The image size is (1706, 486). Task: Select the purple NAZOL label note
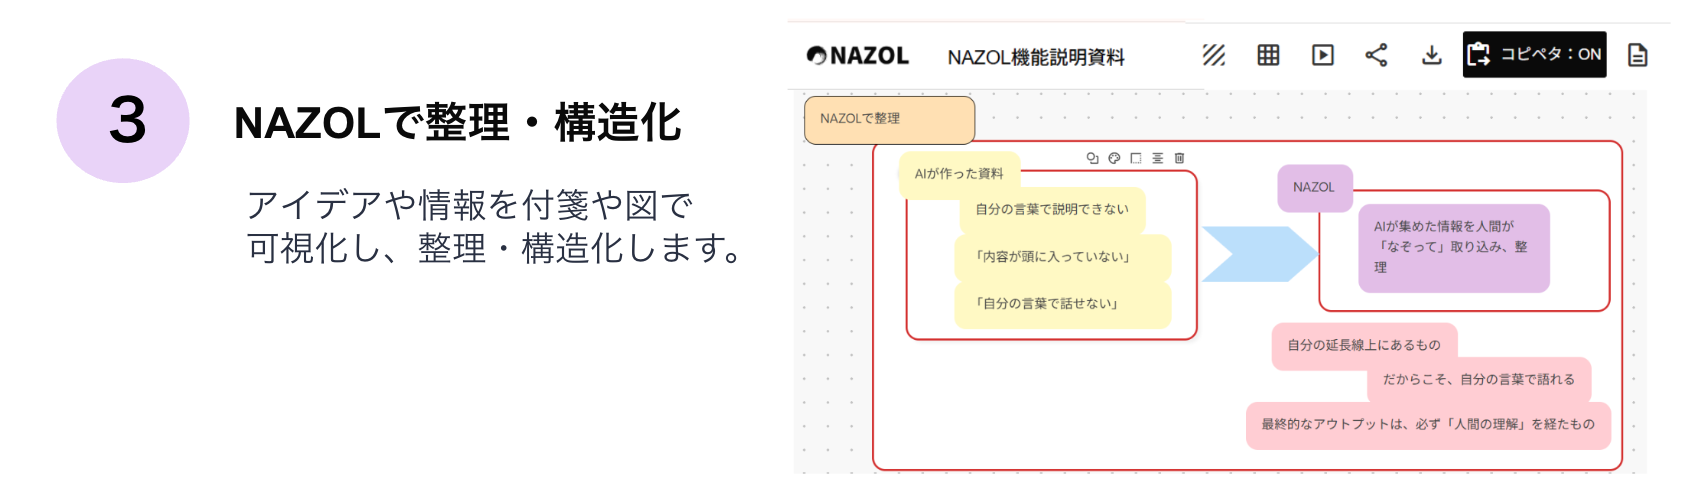(x=1314, y=188)
